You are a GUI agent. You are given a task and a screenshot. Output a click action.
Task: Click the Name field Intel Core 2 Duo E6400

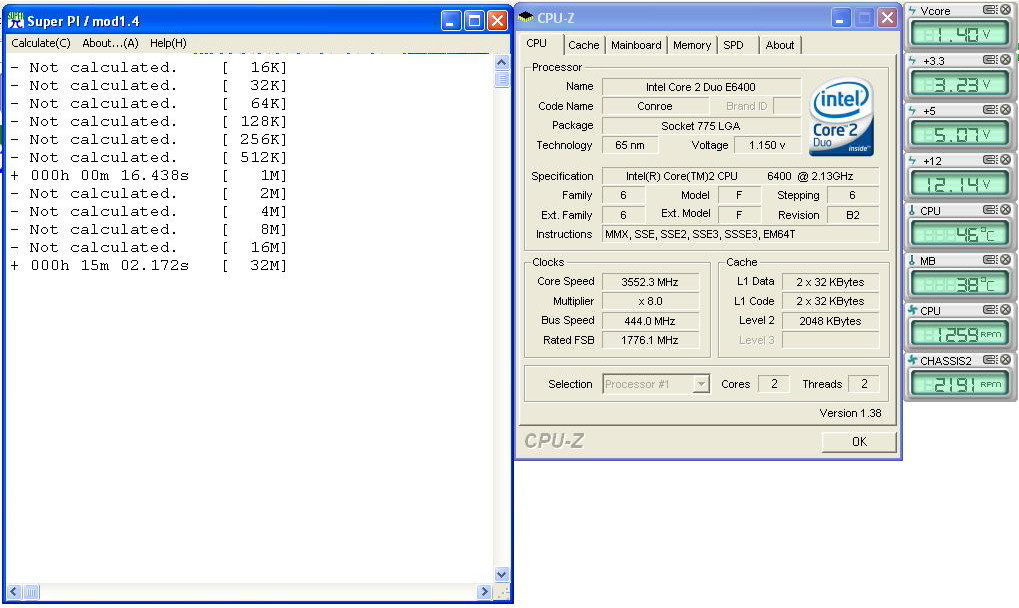pos(701,86)
